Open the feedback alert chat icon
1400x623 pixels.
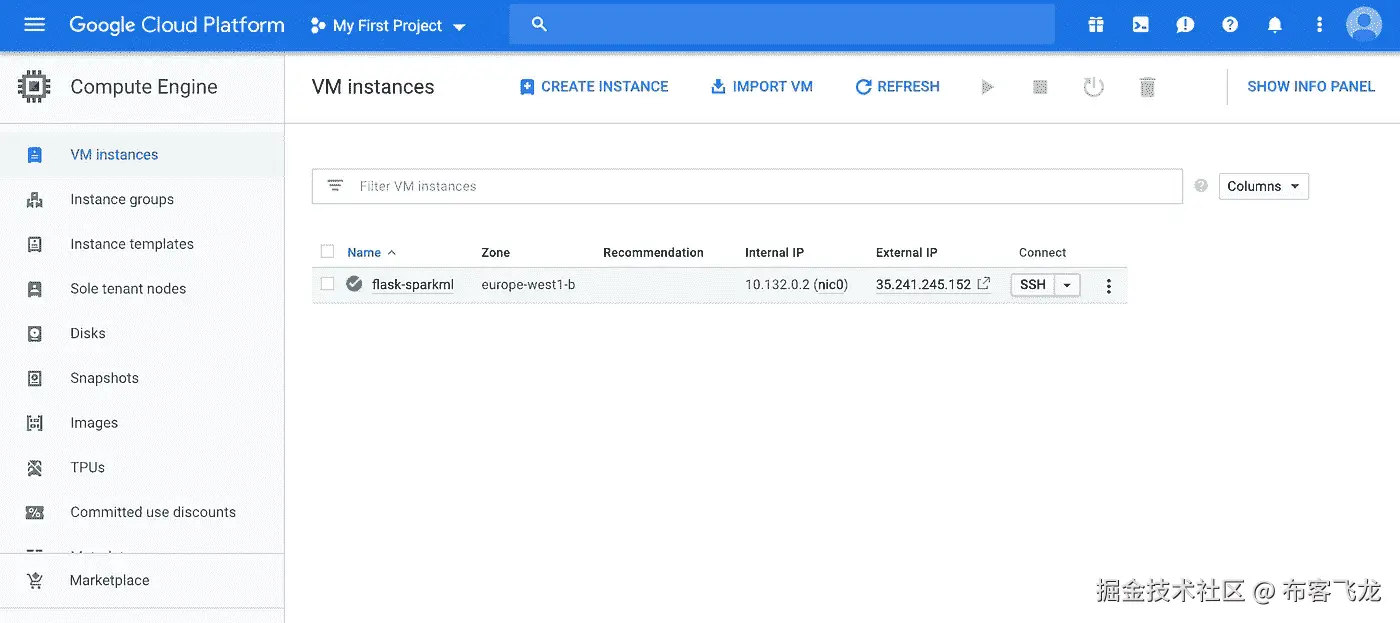[x=1185, y=25]
